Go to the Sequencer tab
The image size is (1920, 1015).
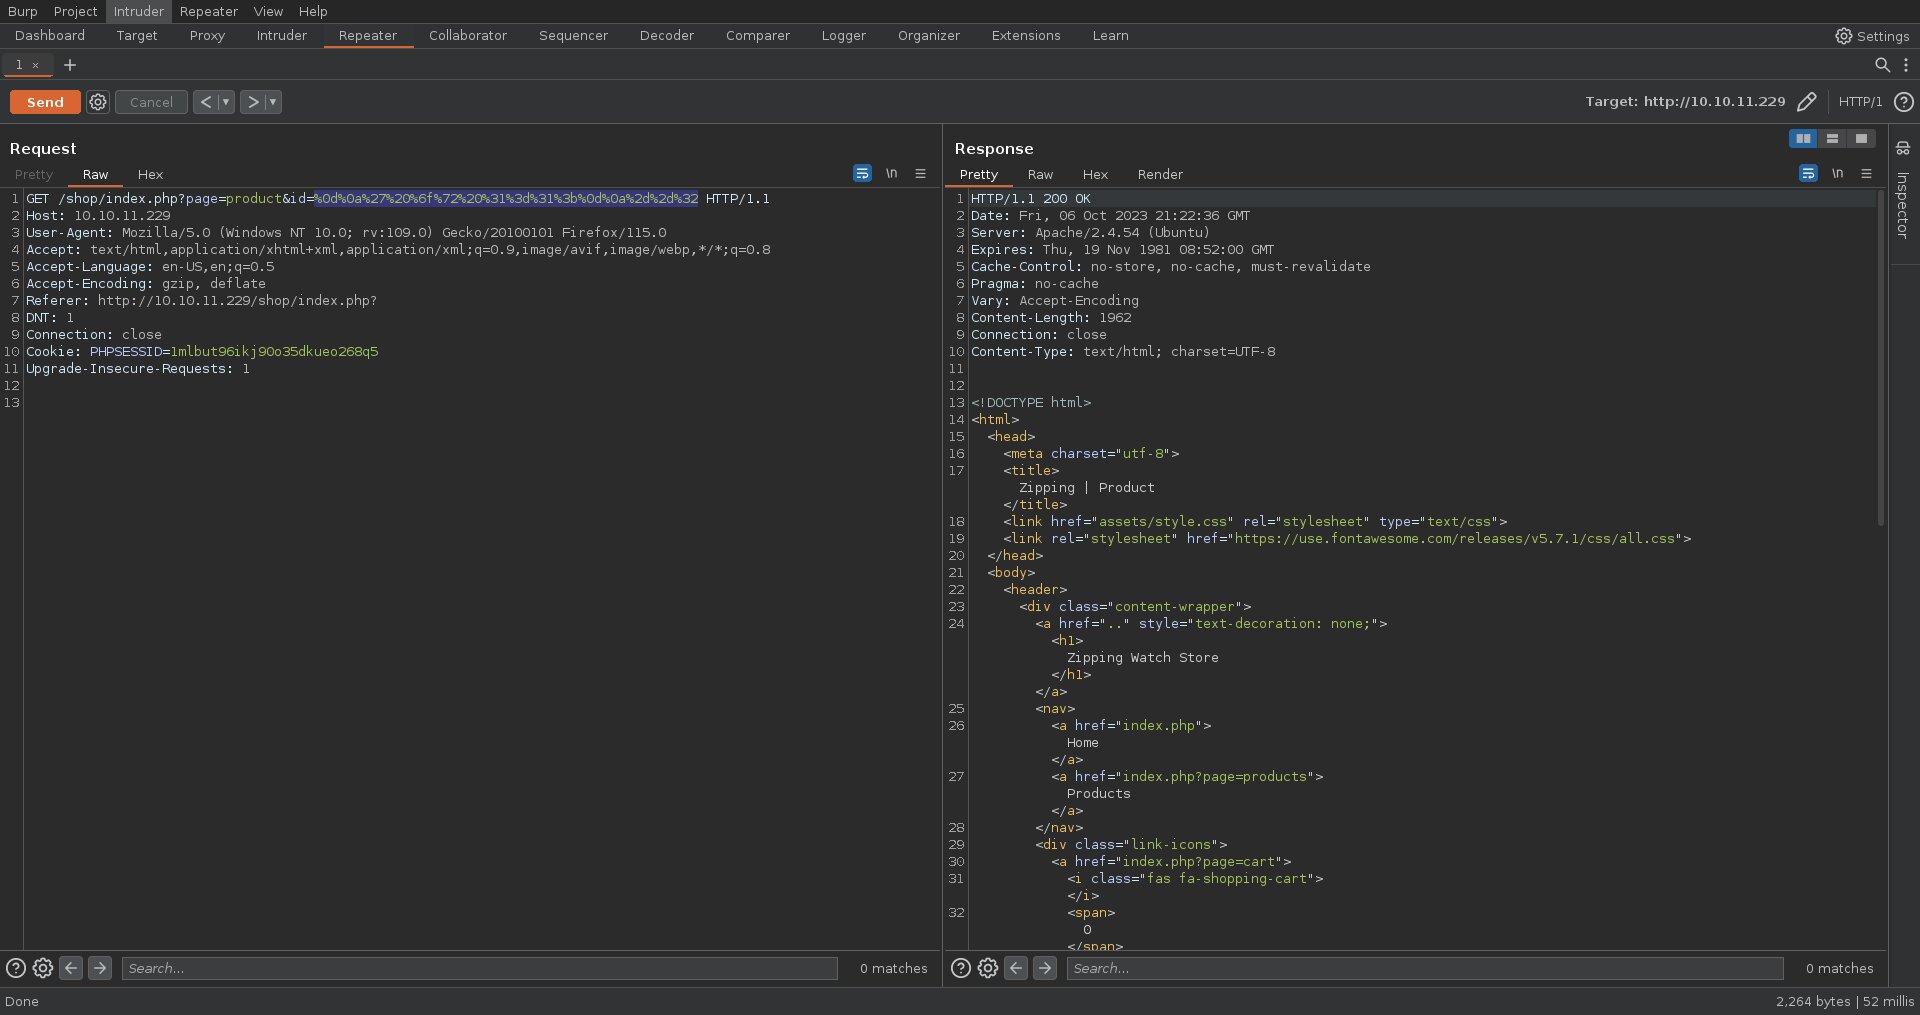point(573,36)
